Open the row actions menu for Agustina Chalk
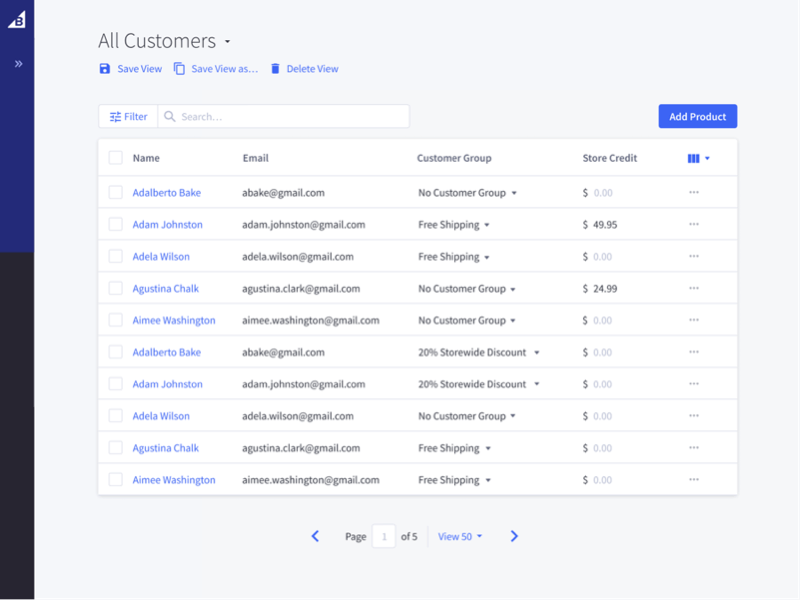Viewport: 800px width, 600px height. tap(693, 288)
